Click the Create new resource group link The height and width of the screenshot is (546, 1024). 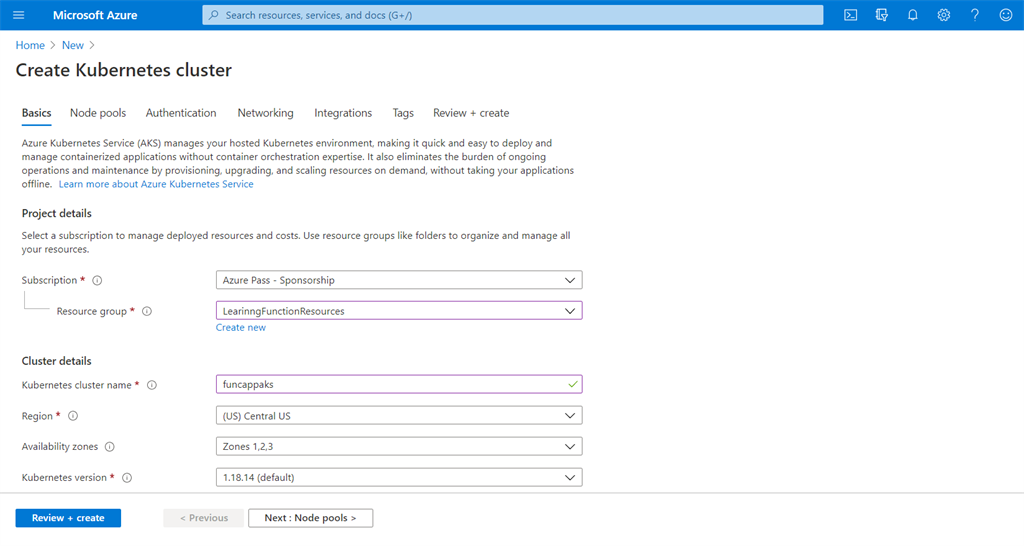point(241,328)
